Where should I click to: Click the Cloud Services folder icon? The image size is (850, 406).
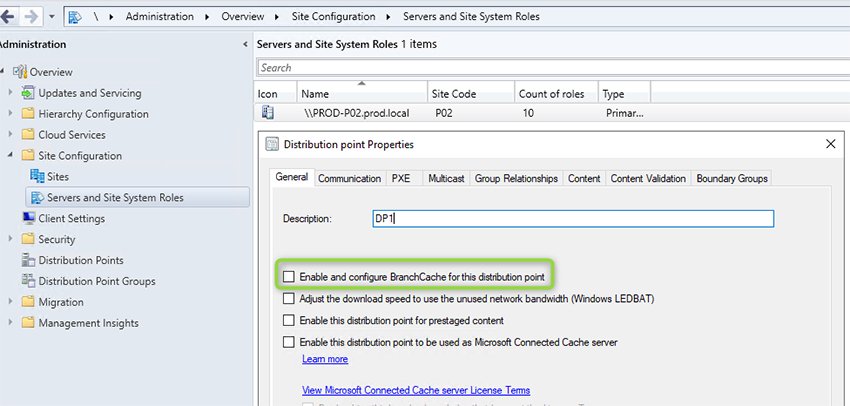point(28,134)
